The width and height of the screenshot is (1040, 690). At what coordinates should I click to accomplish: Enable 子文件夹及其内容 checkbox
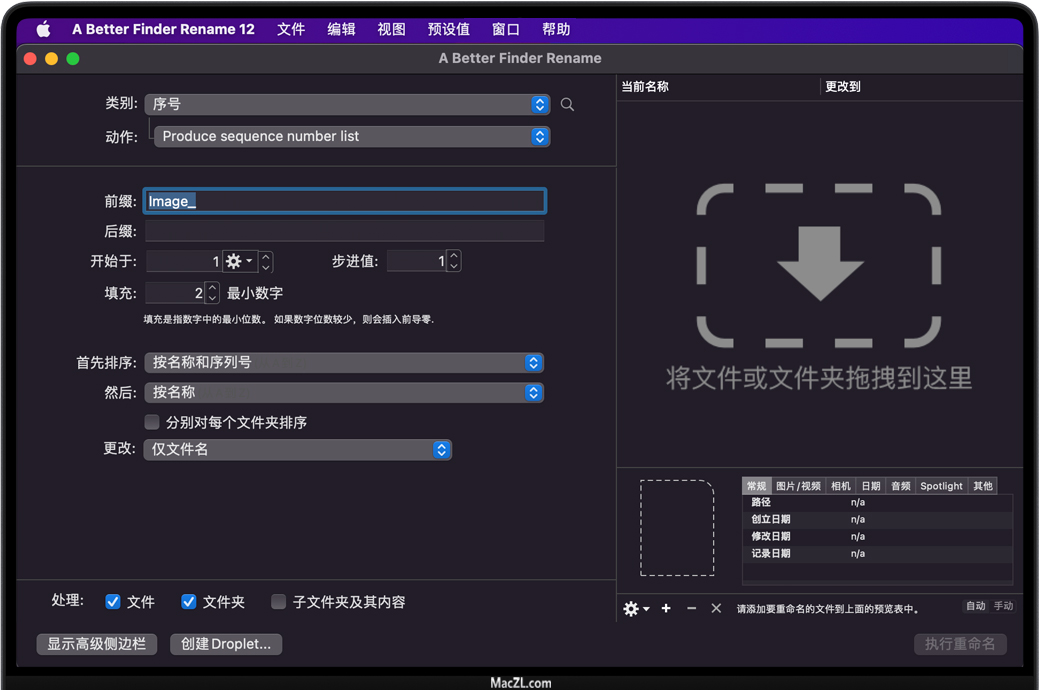[279, 602]
